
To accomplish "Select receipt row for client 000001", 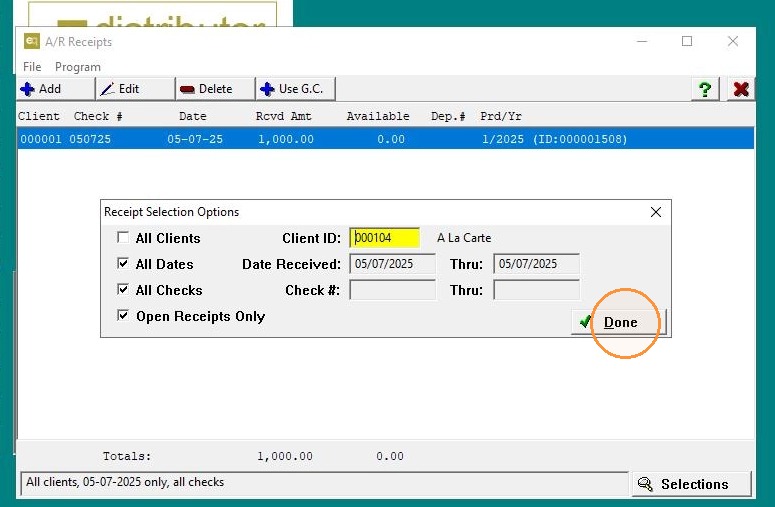I will tap(386, 139).
